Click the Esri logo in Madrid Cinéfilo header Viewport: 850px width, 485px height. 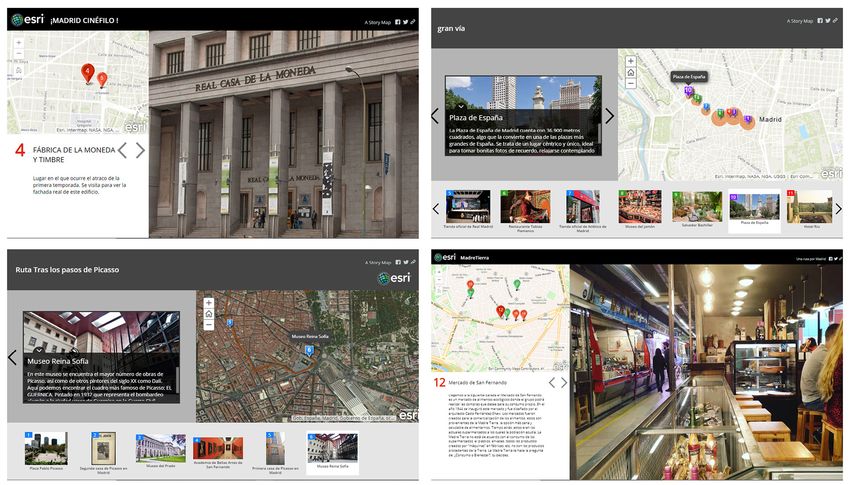(x=28, y=20)
